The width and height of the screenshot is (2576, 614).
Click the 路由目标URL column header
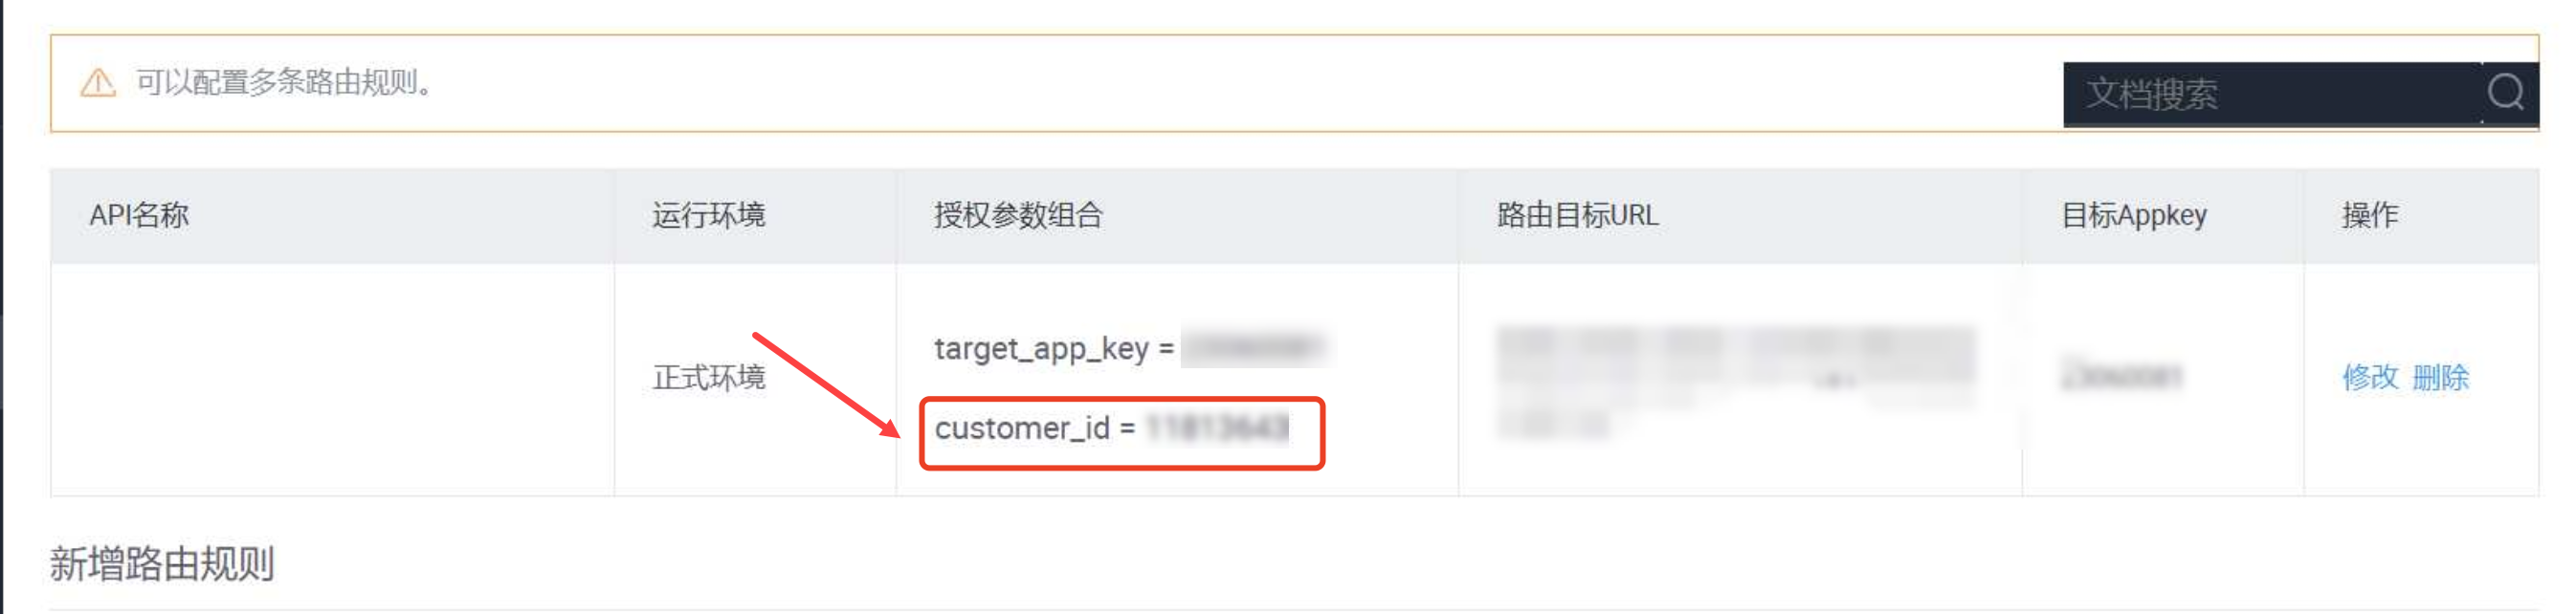tap(1577, 215)
